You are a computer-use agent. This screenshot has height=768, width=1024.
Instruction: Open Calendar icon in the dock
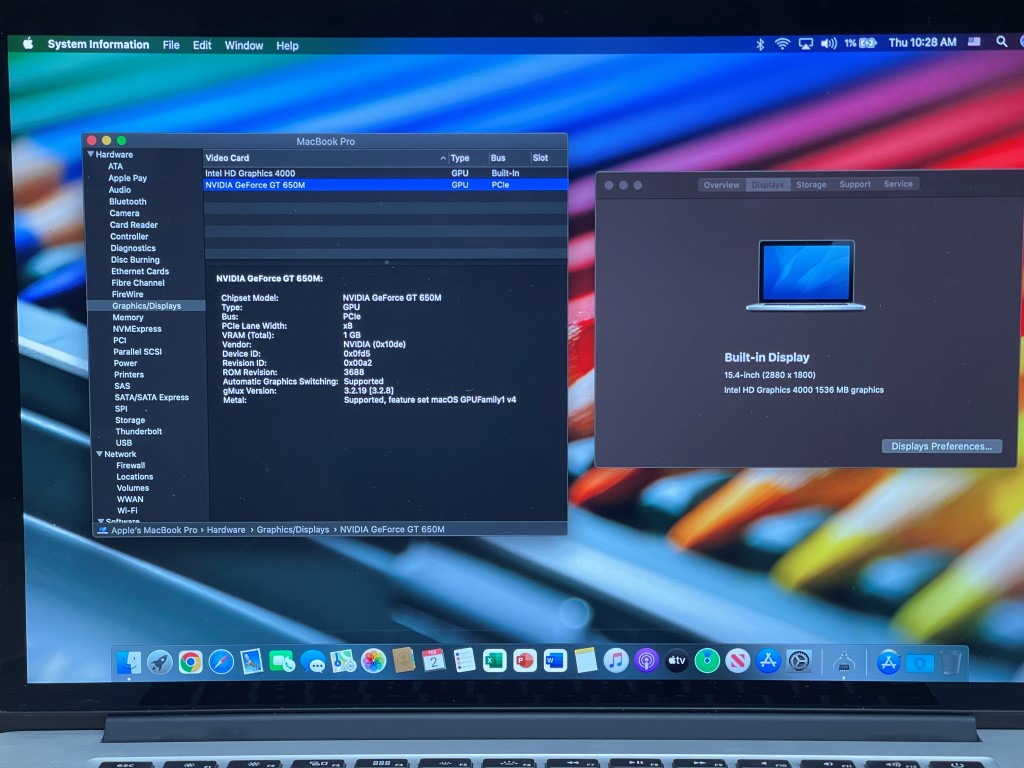pyautogui.click(x=434, y=661)
